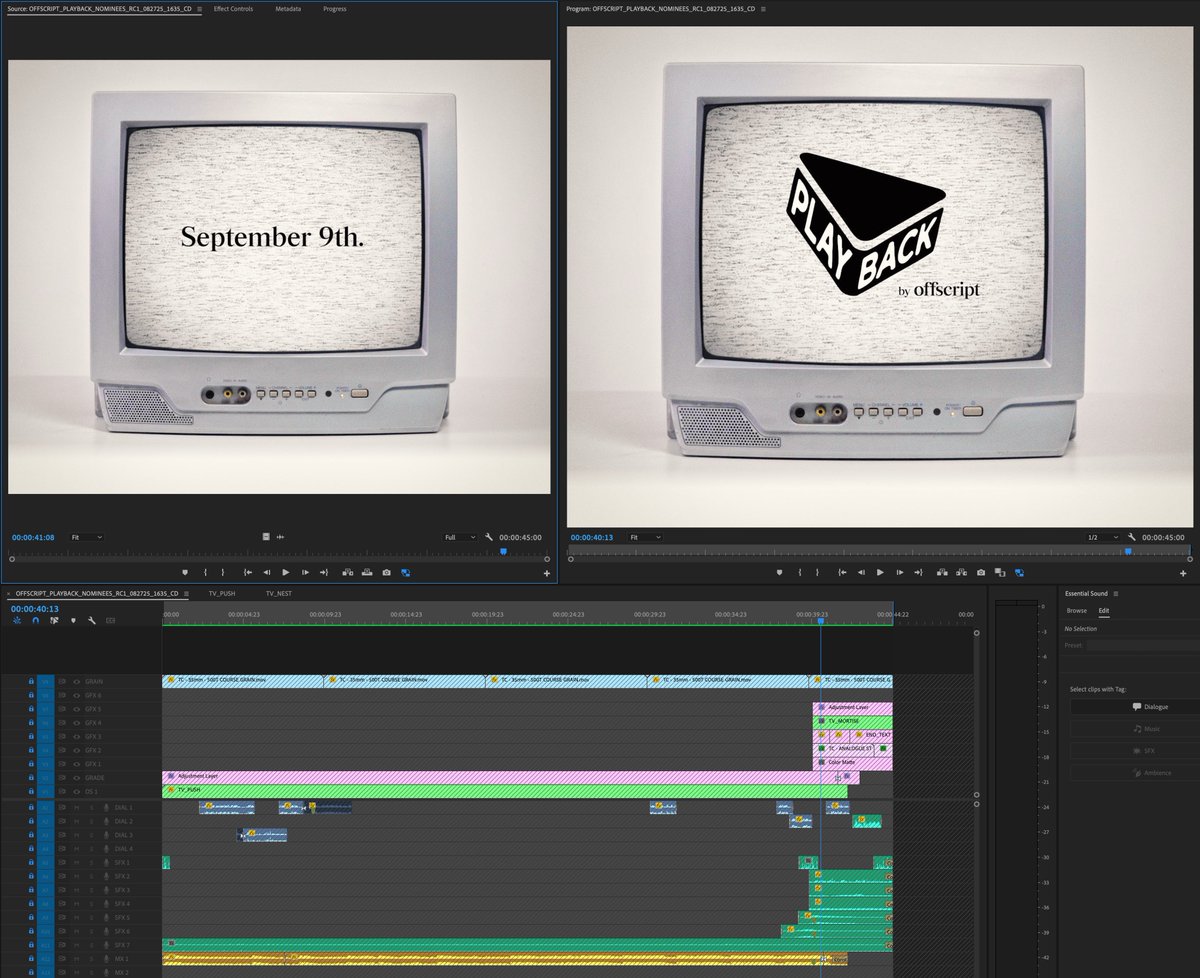Go to In point in Source monitor
Image resolution: width=1200 pixels, height=978 pixels.
[248, 572]
